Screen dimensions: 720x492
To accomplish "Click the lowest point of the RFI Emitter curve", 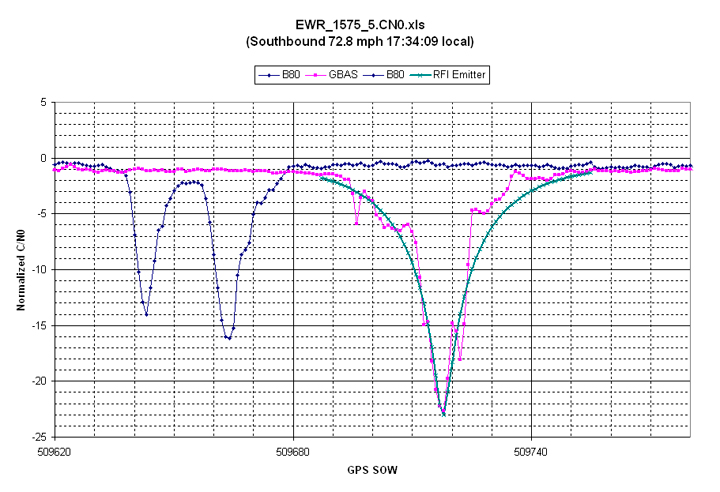I will coord(444,413).
